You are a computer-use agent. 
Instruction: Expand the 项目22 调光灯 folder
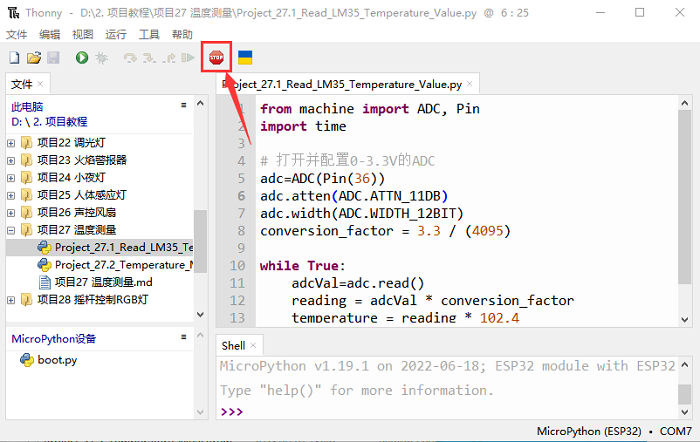coord(12,142)
